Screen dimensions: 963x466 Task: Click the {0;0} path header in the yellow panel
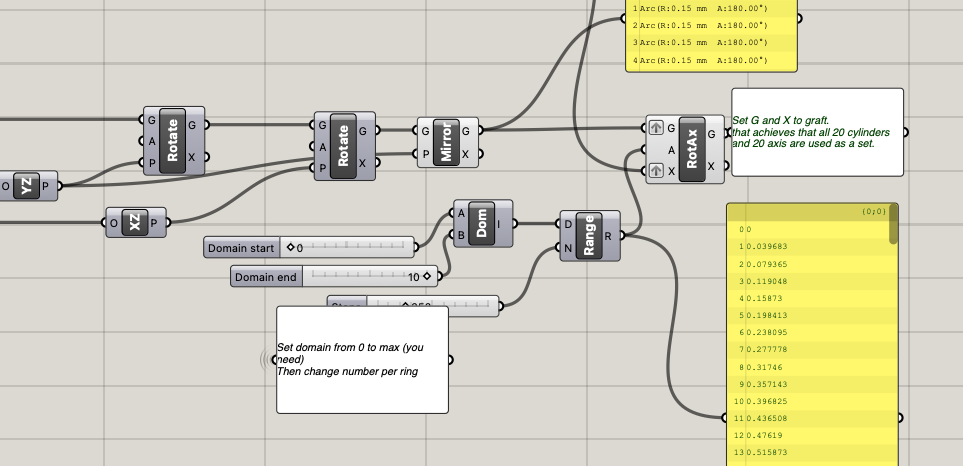click(x=873, y=211)
